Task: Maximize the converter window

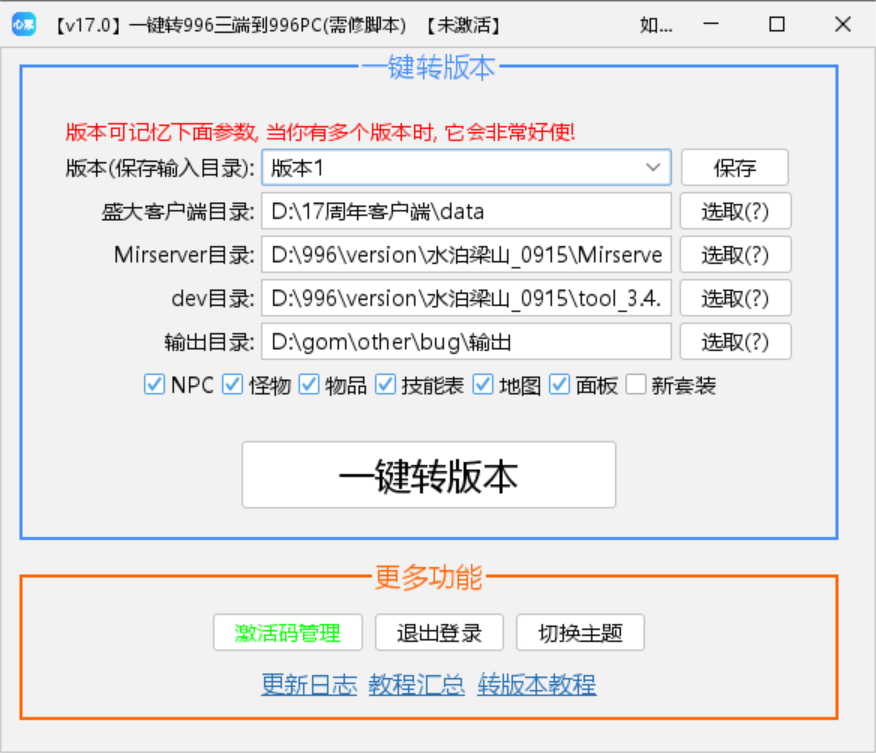Action: (x=777, y=25)
